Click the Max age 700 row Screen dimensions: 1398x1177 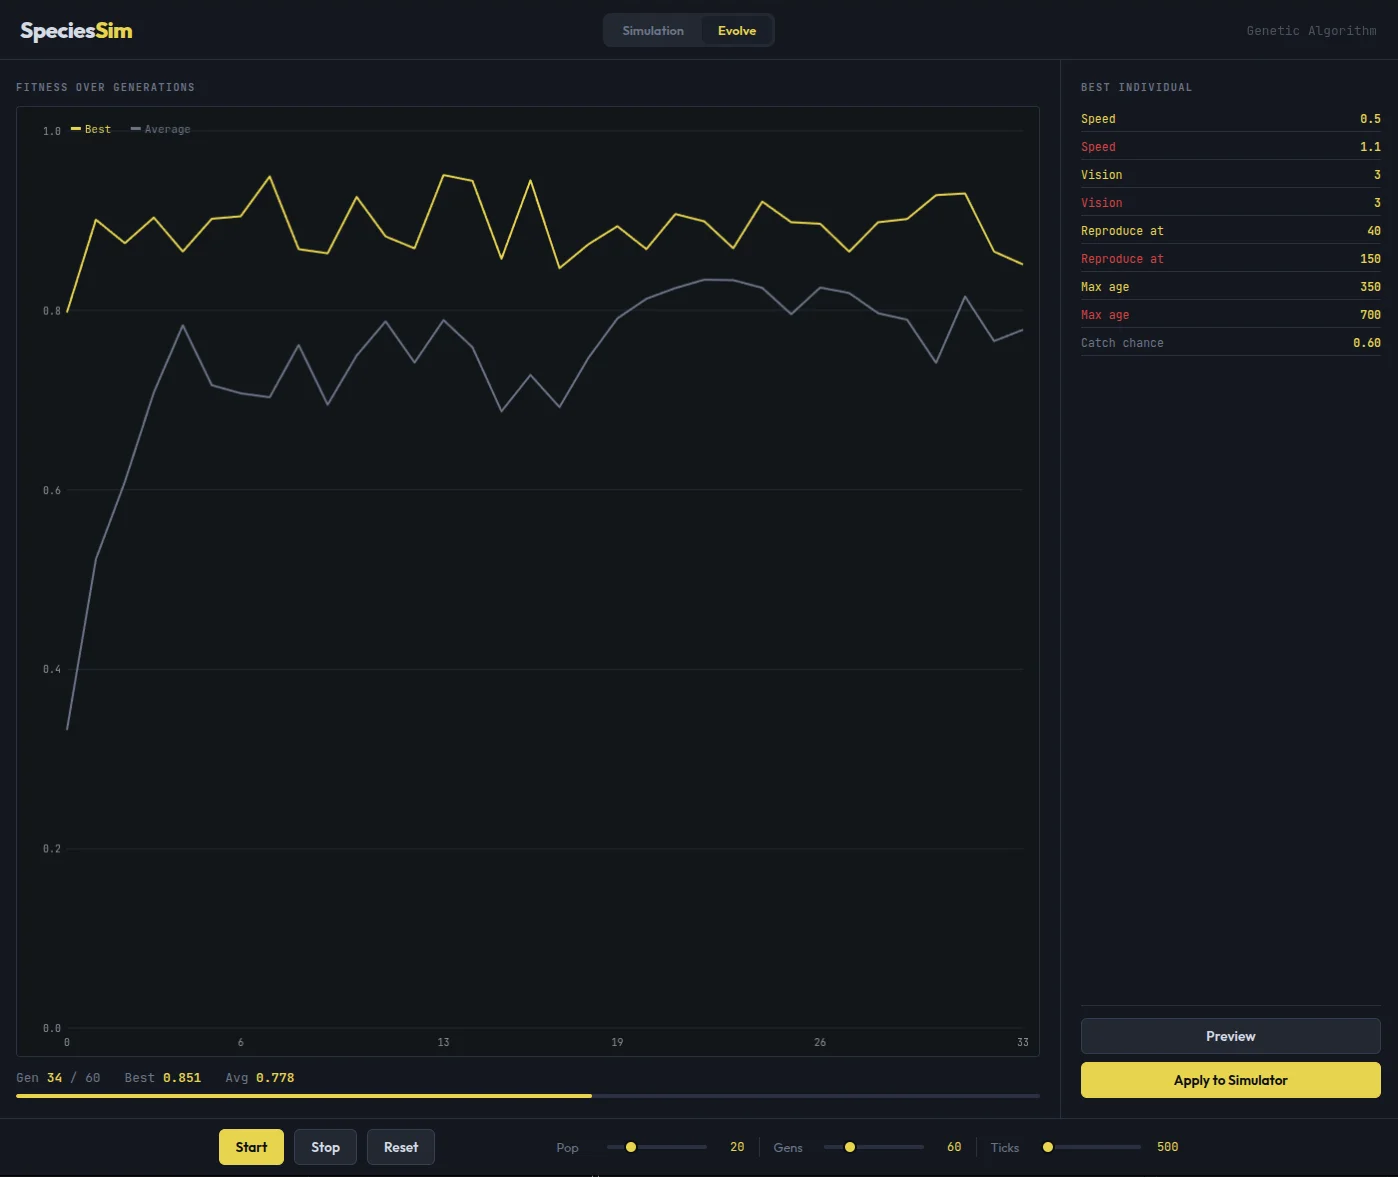1230,314
